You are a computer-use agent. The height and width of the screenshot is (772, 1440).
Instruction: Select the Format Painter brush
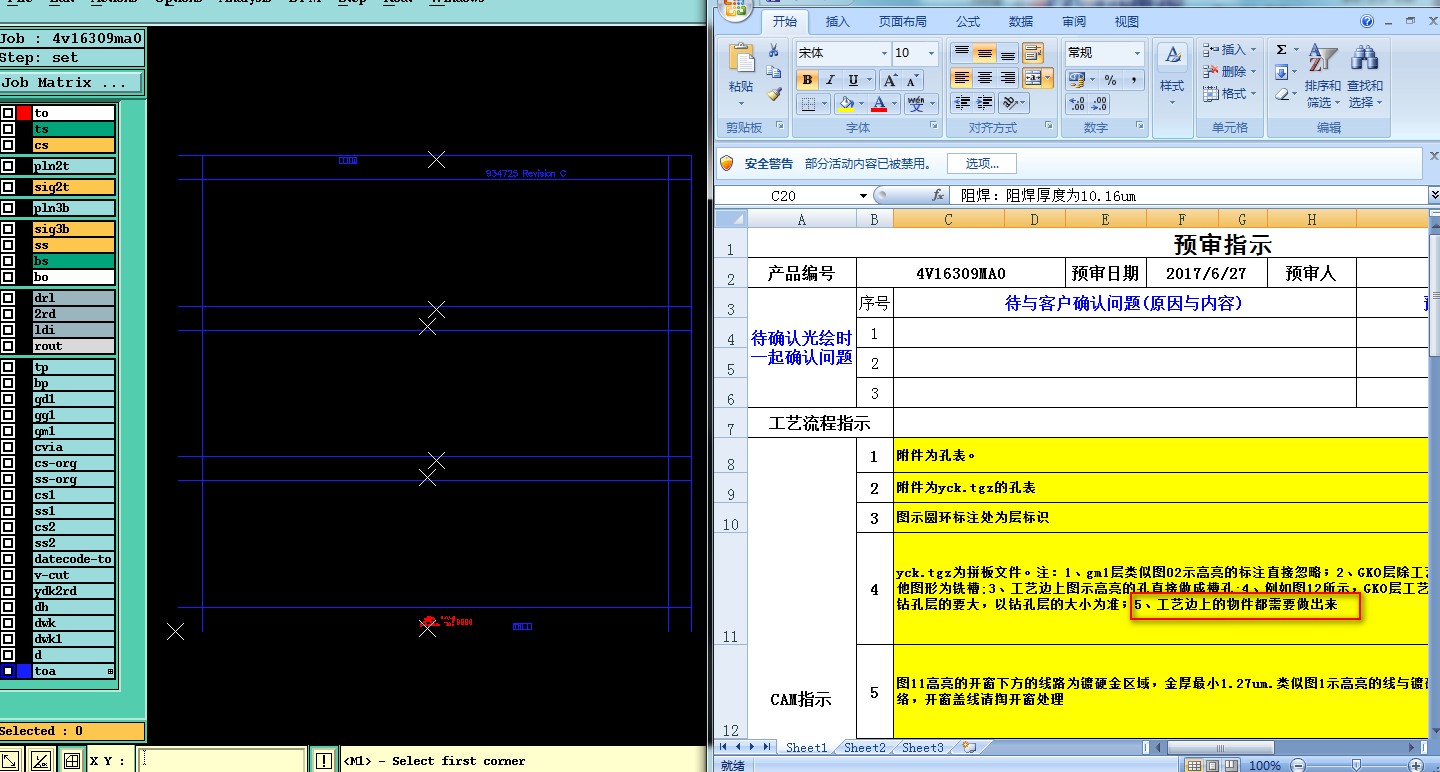(x=773, y=94)
